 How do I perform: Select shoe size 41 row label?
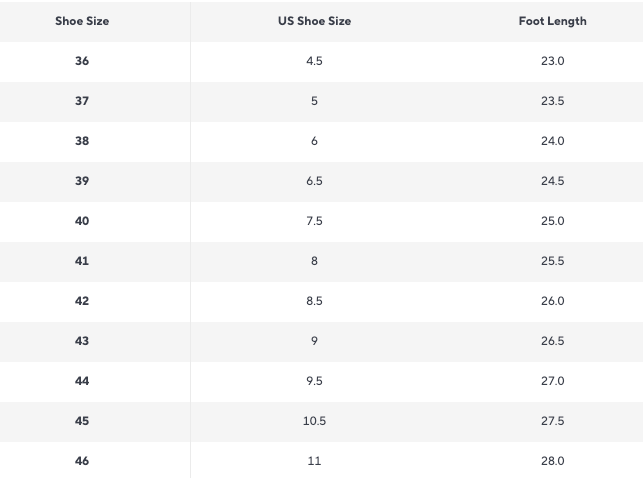pos(82,261)
